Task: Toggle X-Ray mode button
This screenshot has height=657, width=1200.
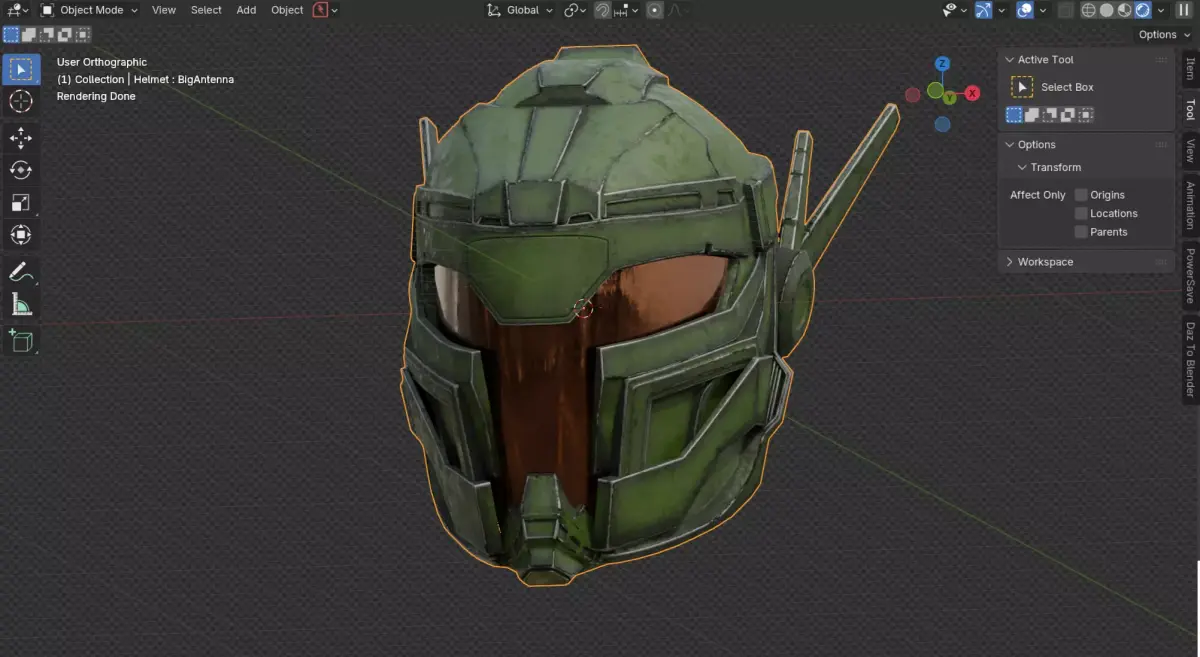Action: 1066,10
